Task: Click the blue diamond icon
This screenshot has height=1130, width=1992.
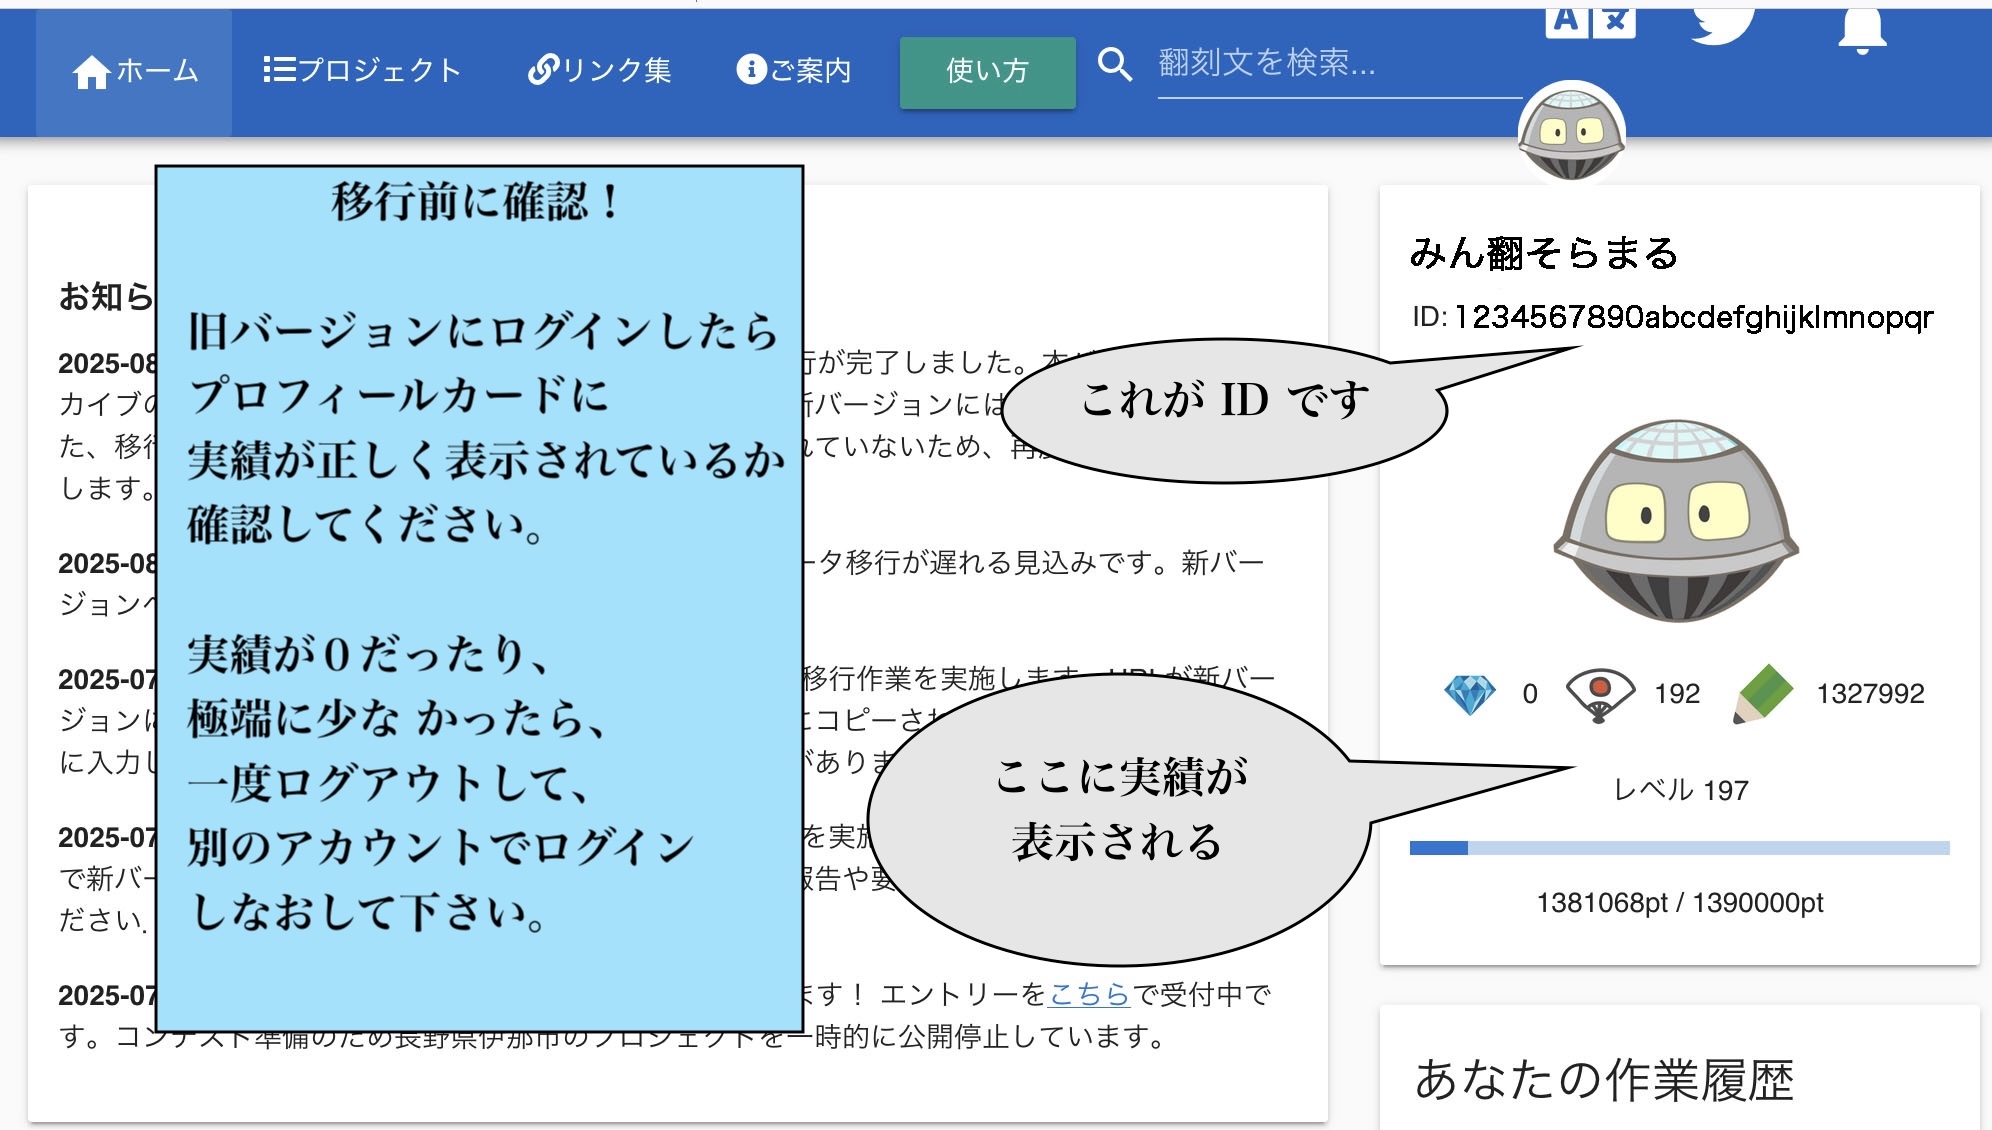Action: click(1470, 693)
